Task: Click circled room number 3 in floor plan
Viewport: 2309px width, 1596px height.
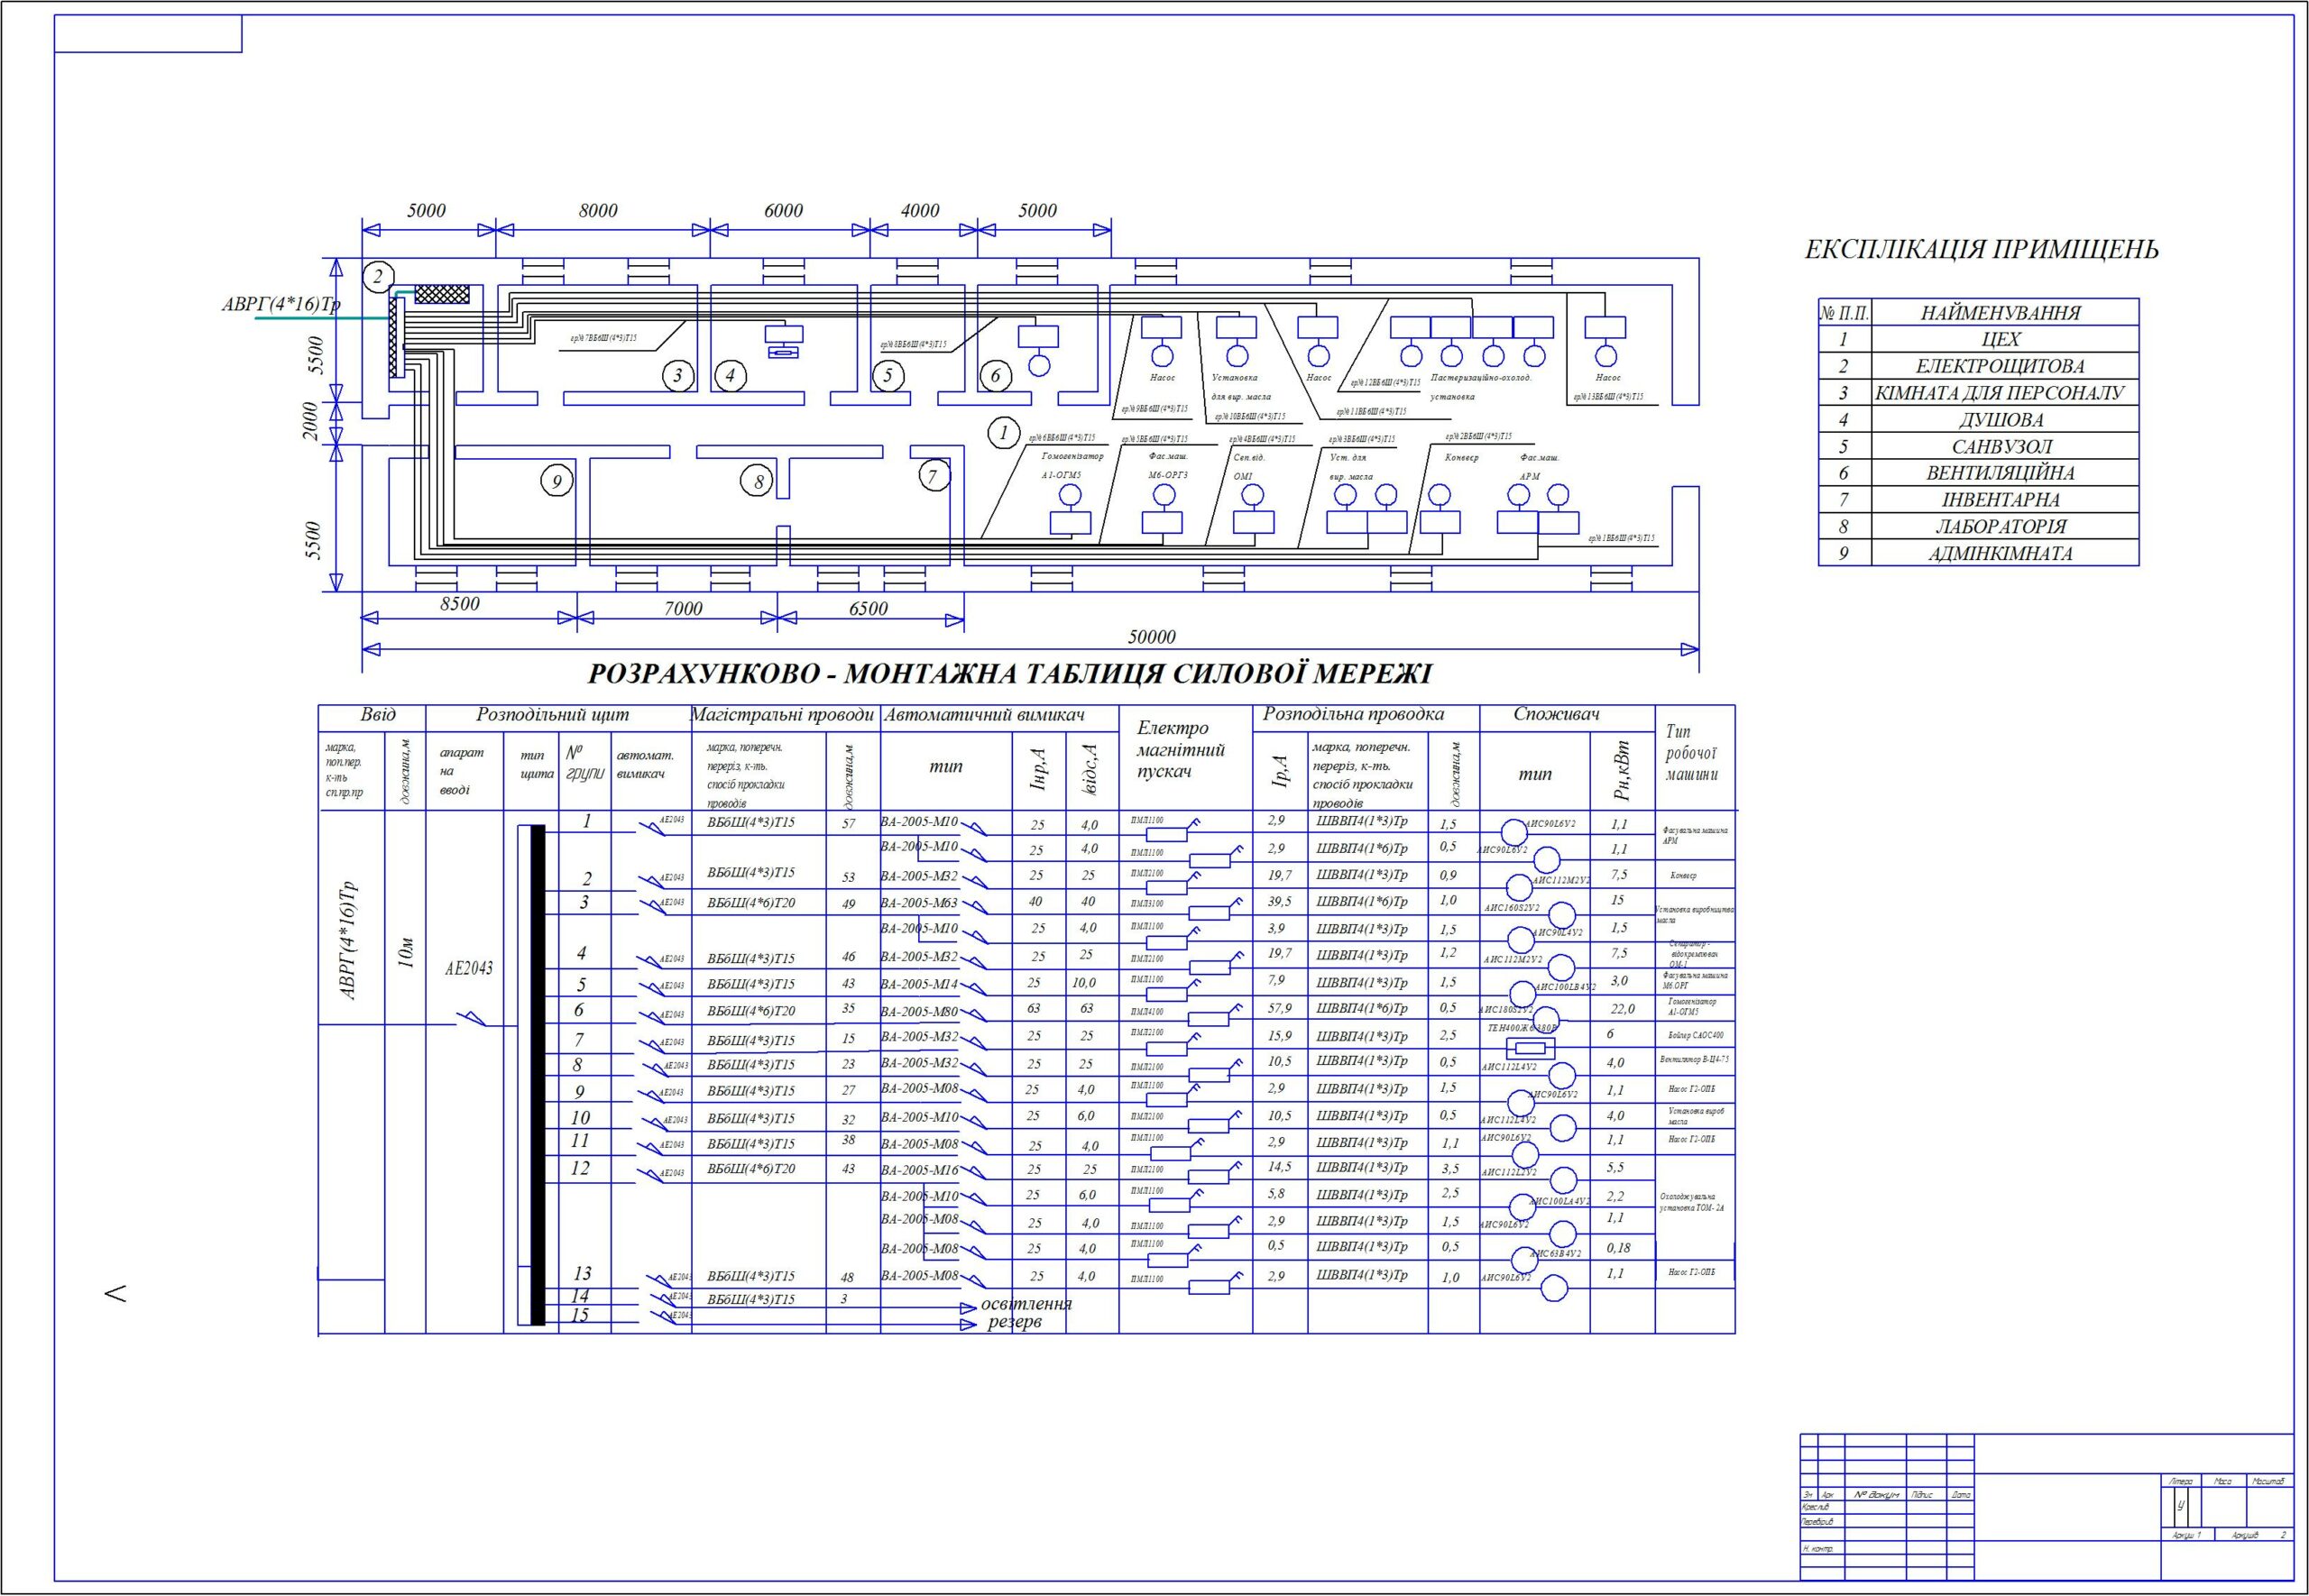Action: (x=678, y=376)
